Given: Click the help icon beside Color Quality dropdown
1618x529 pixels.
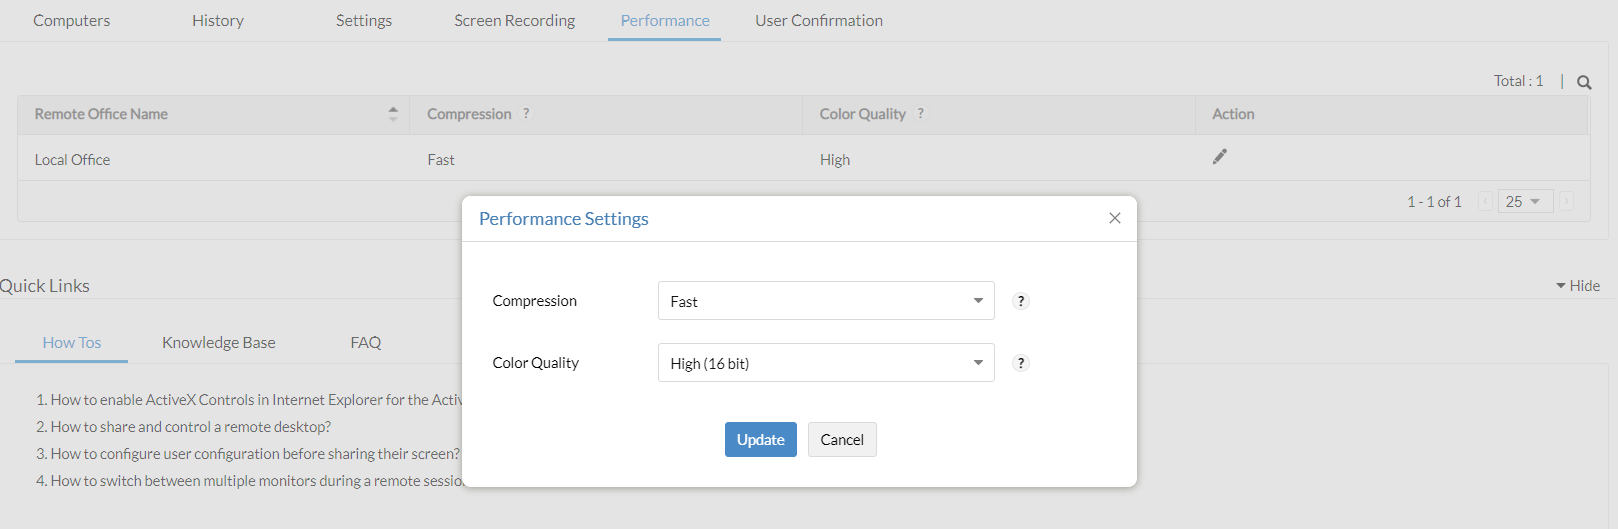Looking at the screenshot, I should [1021, 363].
